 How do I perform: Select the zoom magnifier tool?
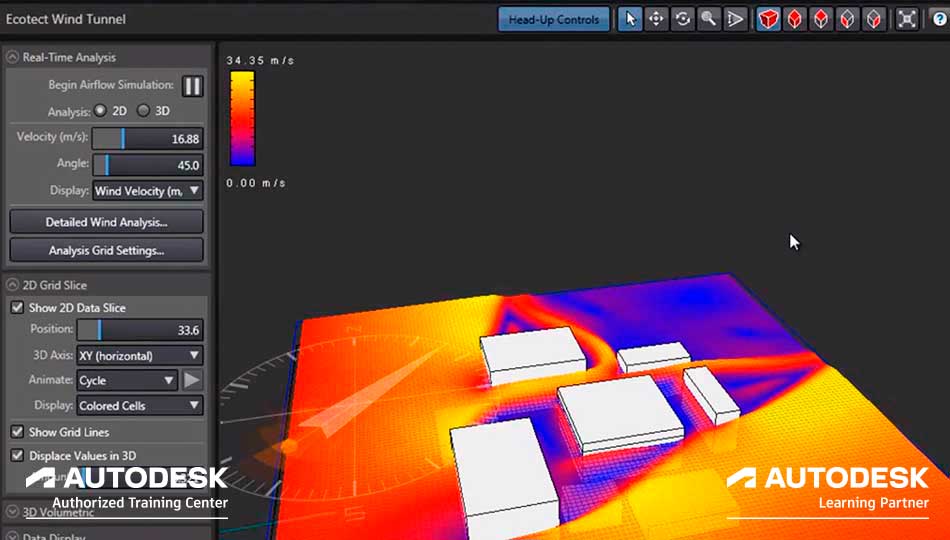click(x=708, y=19)
